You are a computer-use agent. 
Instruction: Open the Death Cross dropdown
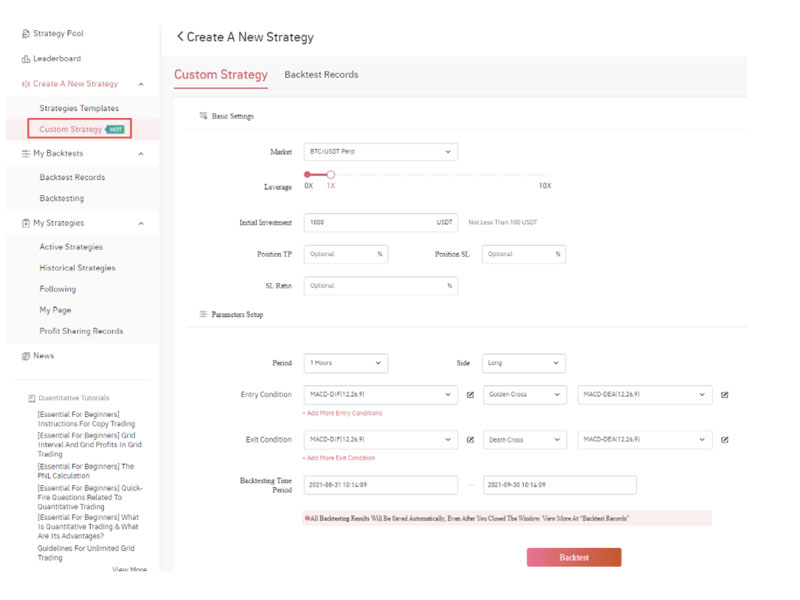coord(524,439)
